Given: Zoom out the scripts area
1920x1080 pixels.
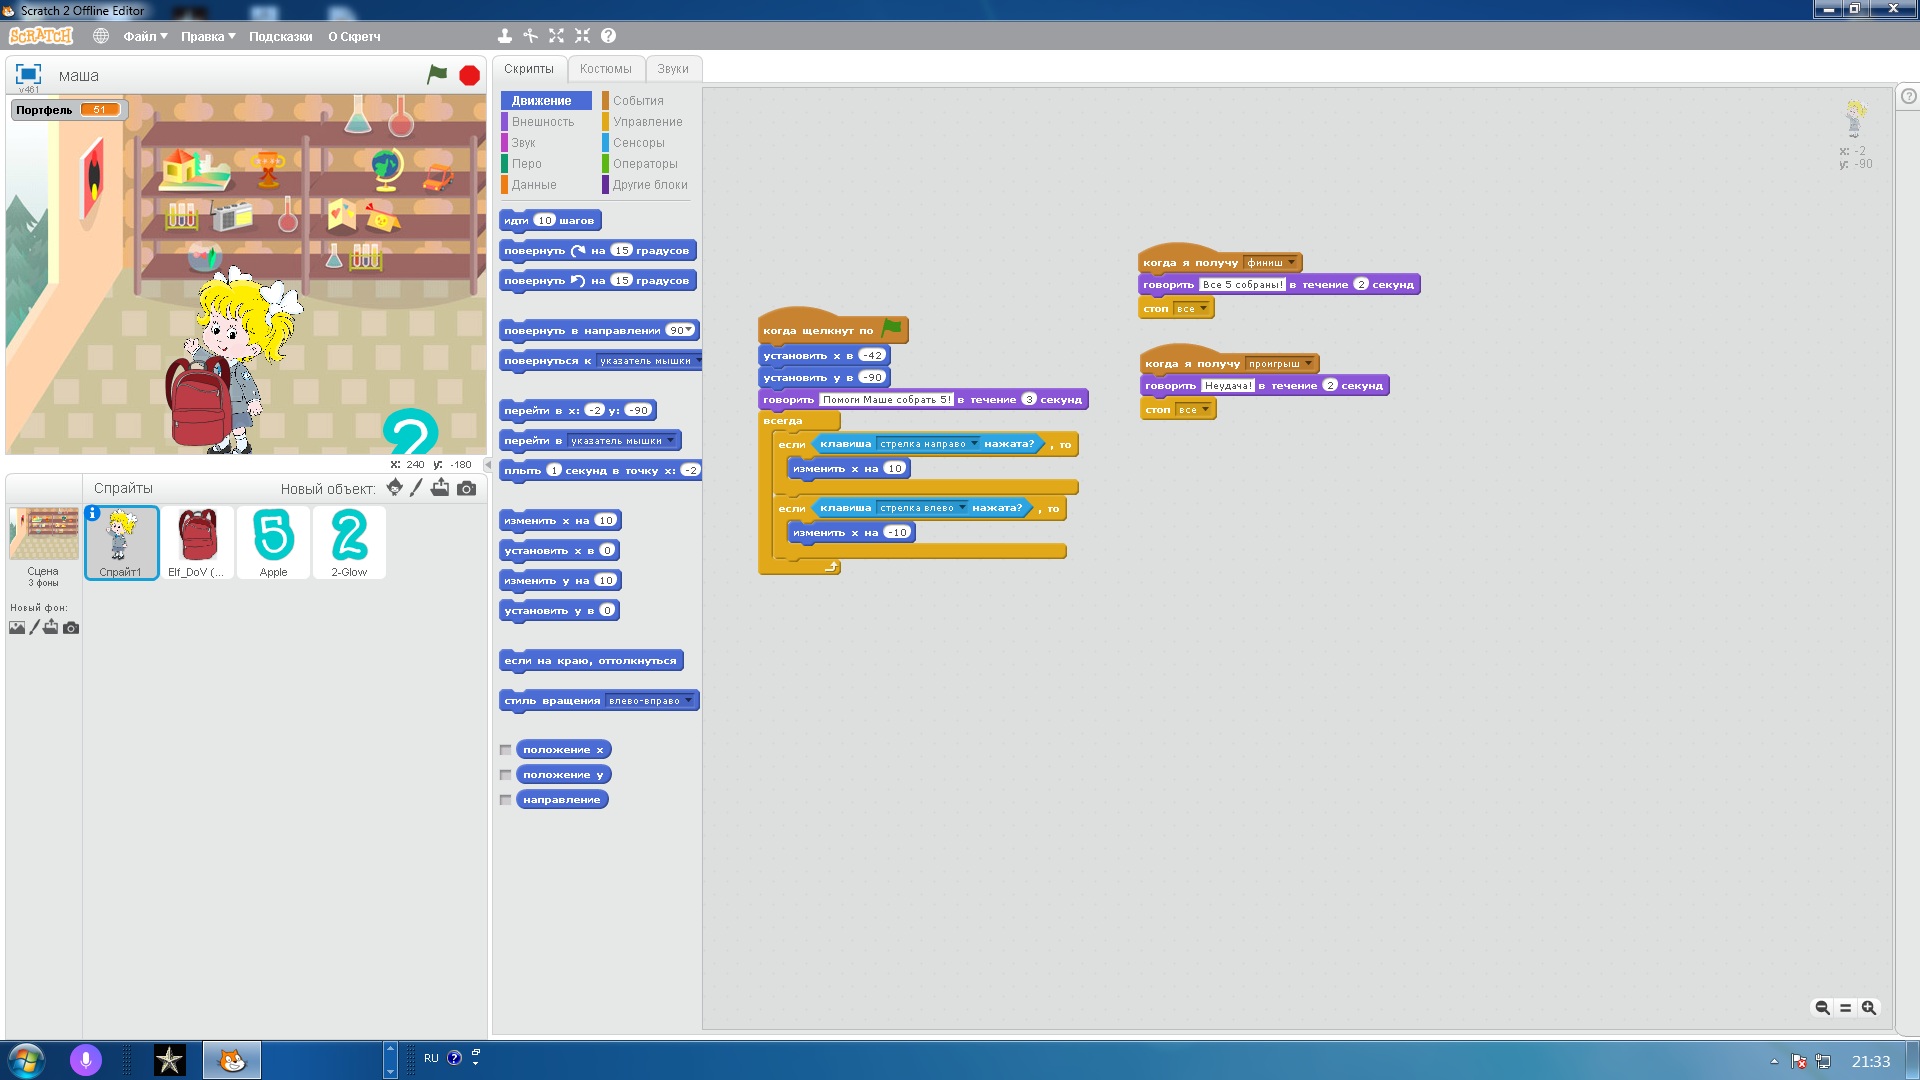Looking at the screenshot, I should (x=1822, y=1008).
